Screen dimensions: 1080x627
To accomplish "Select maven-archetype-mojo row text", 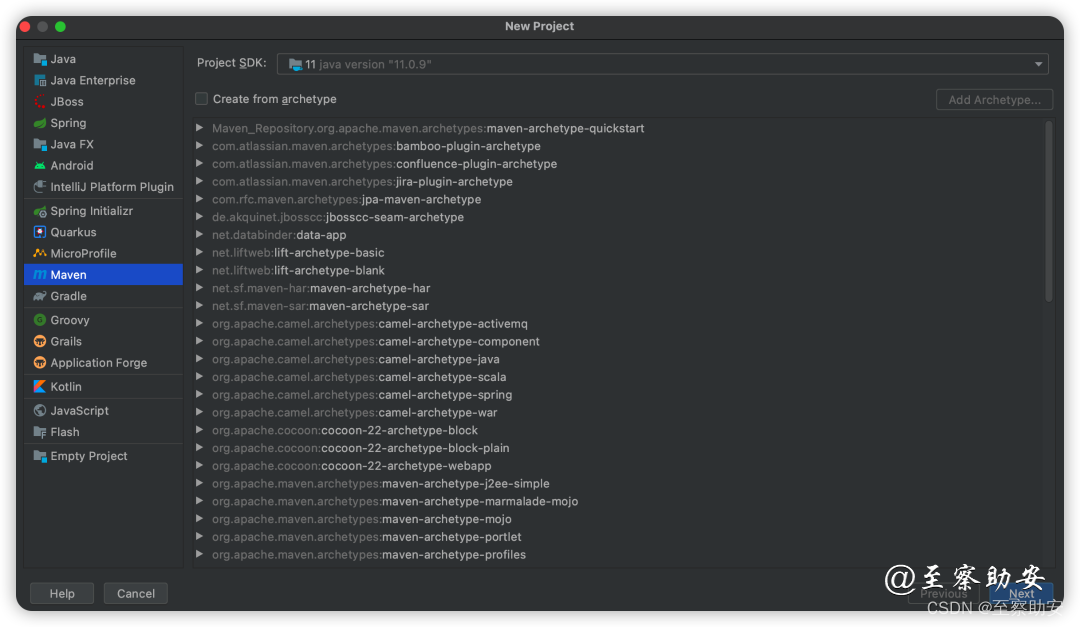I will [362, 520].
